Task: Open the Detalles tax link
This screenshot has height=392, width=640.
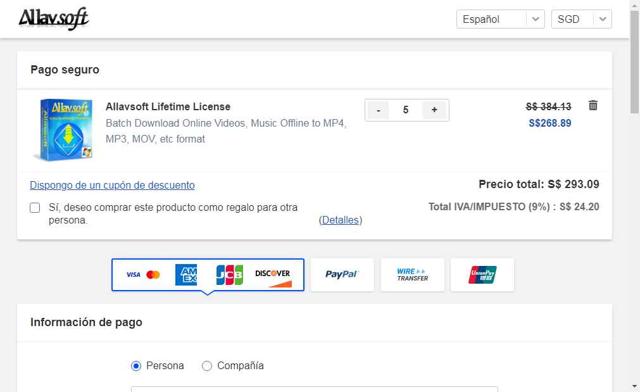Action: [340, 220]
